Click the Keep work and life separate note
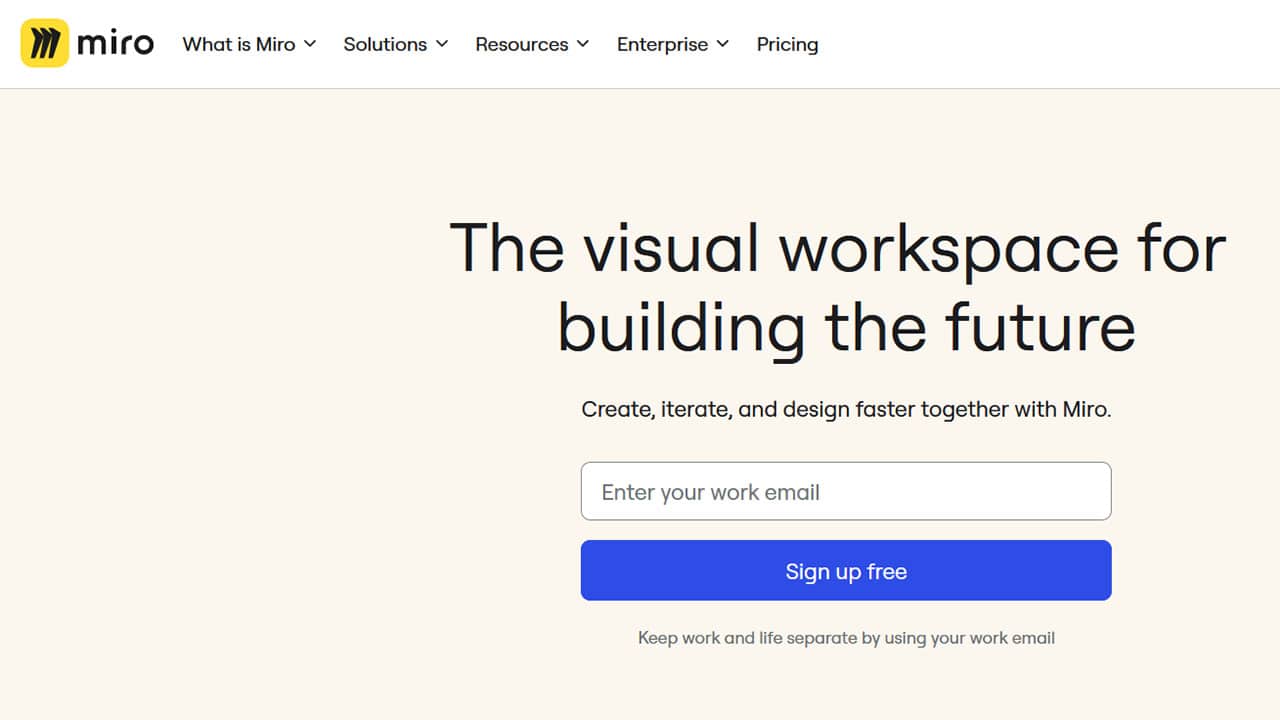Screen dimensions: 1280x720 click(846, 638)
